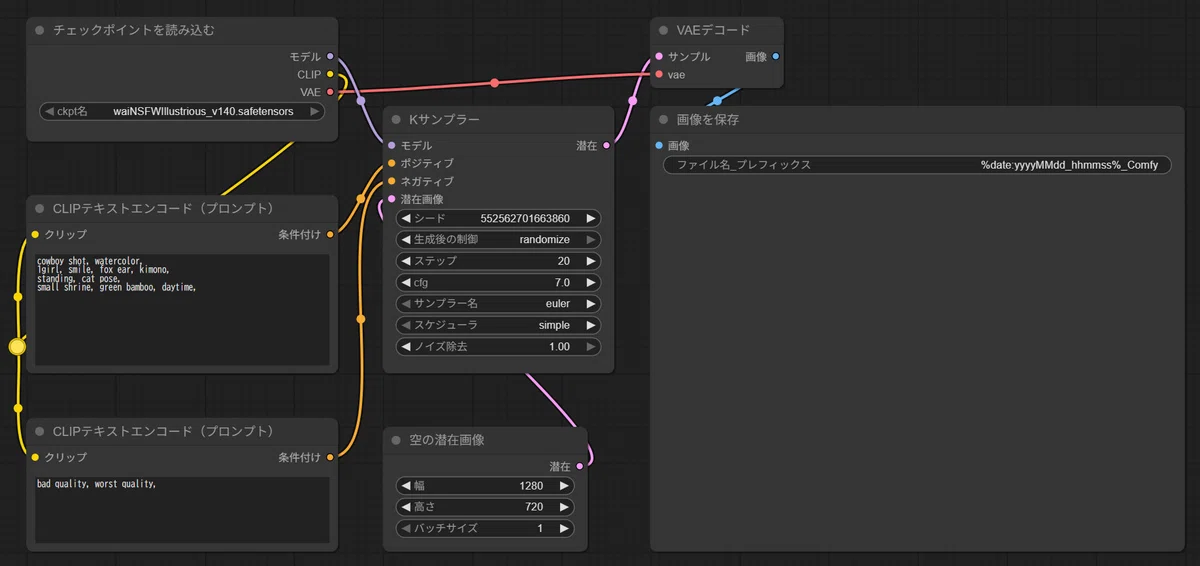Click the orange ネガティブ link midpoint dot

pyautogui.click(x=360, y=319)
